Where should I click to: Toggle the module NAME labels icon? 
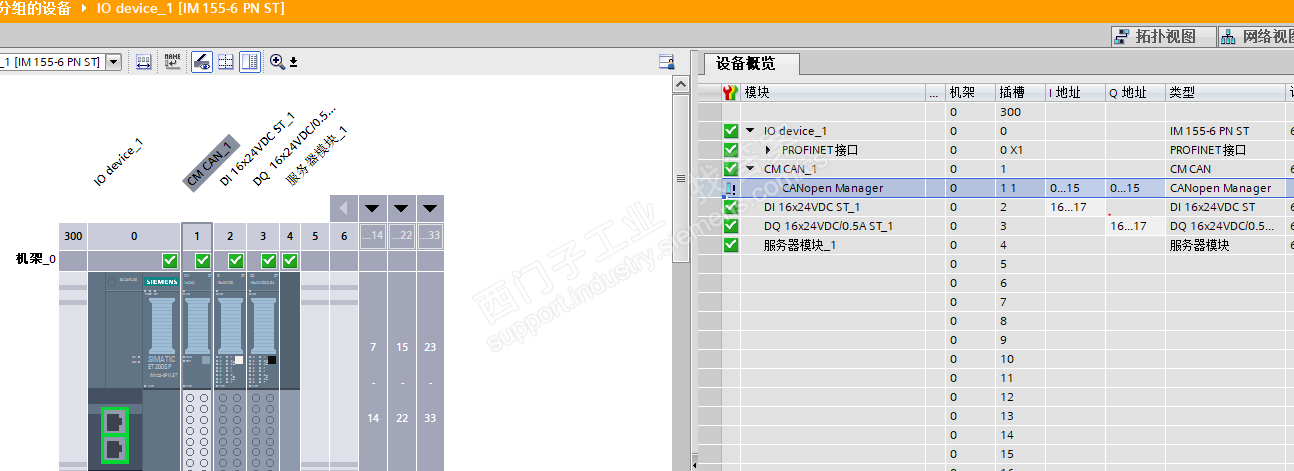tap(172, 62)
